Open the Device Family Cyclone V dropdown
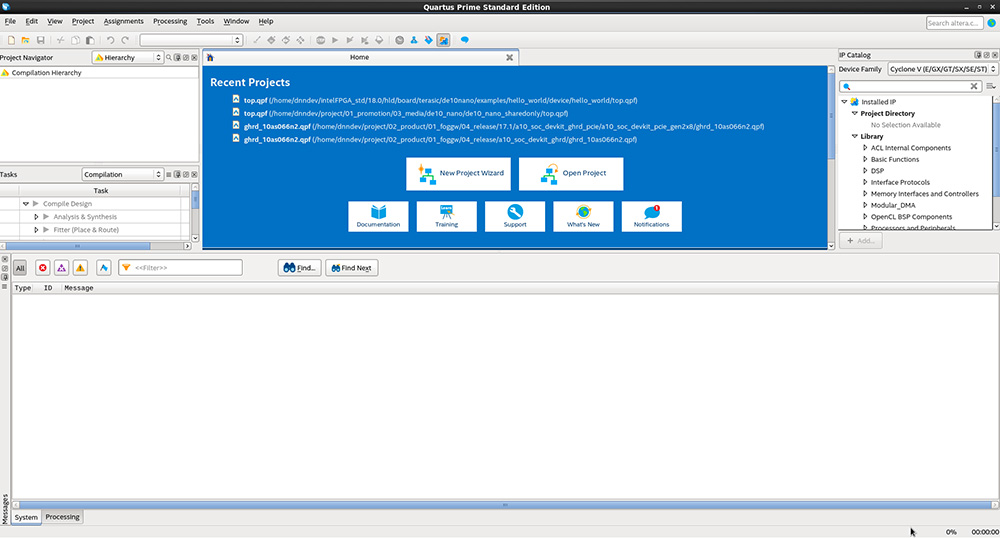The height and width of the screenshot is (538, 1000). point(942,69)
